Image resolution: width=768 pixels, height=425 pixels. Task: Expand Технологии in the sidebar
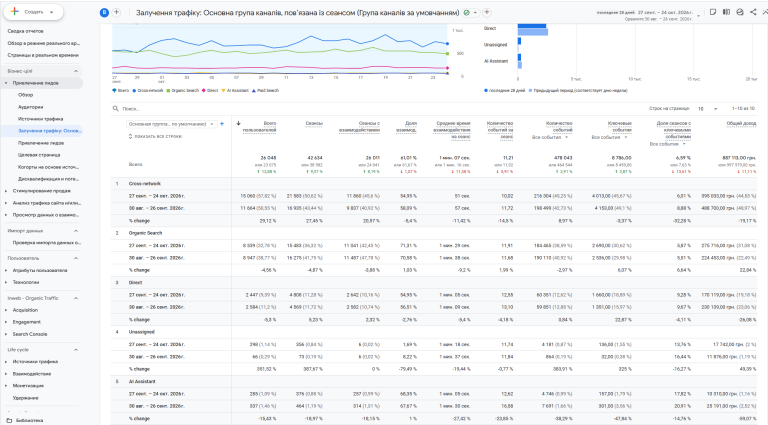coord(6,282)
